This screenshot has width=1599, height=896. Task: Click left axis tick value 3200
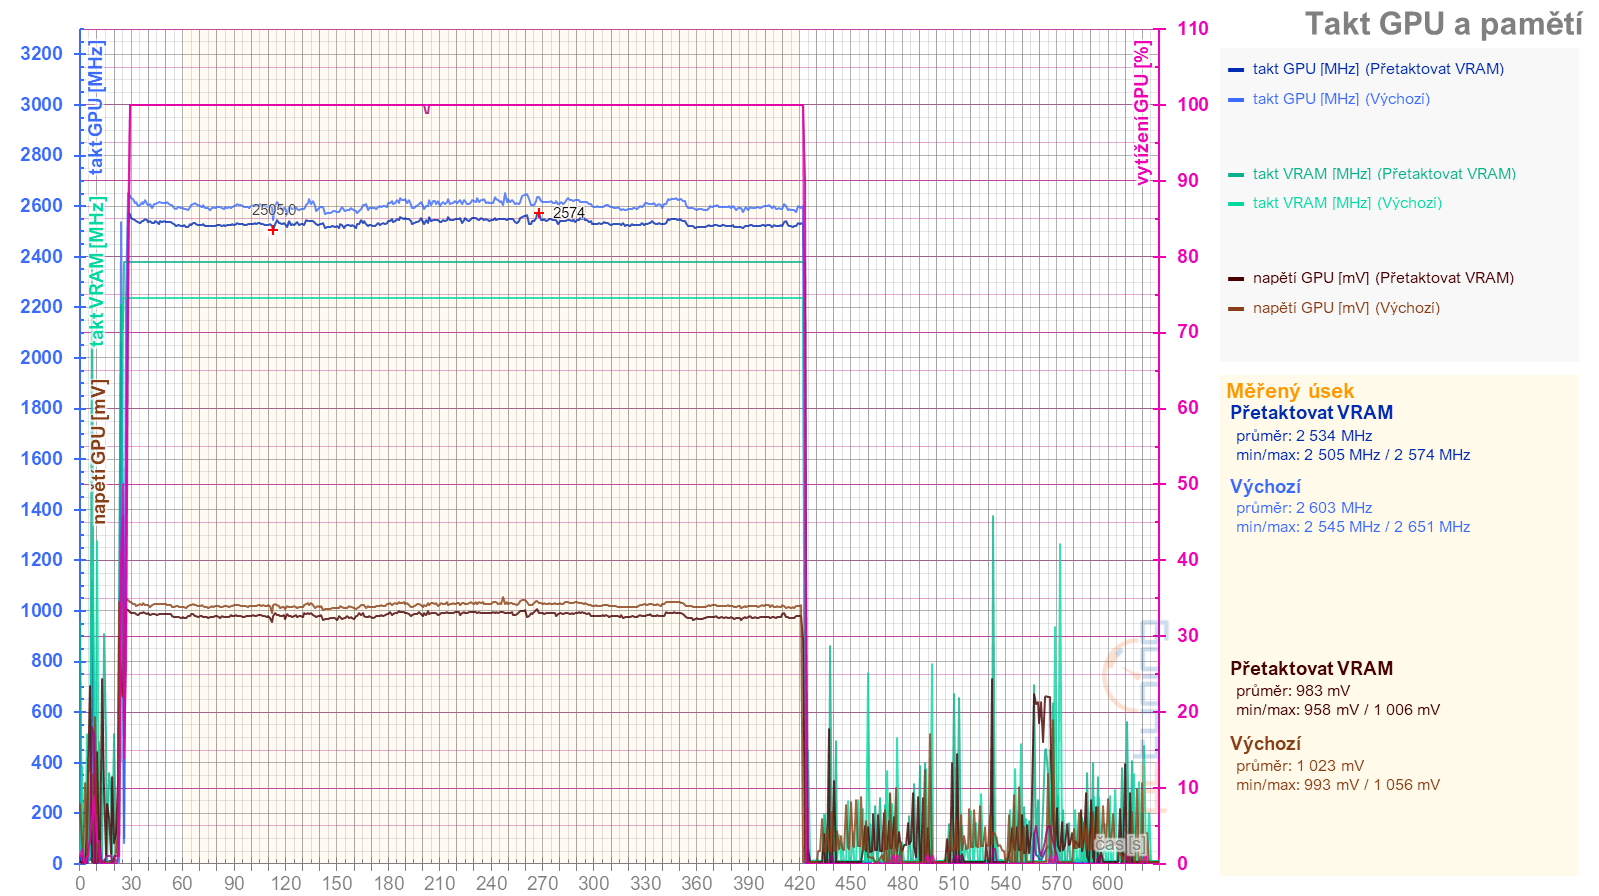click(41, 53)
